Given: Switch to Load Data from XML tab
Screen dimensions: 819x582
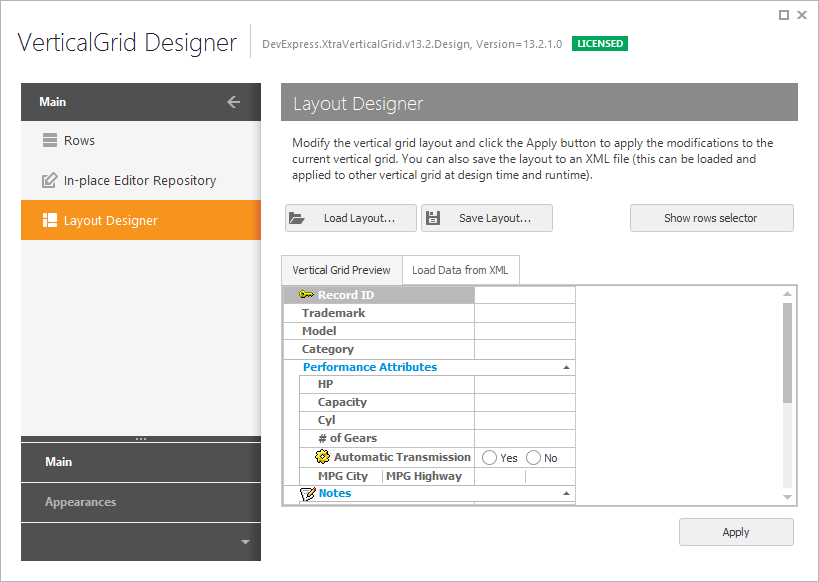Looking at the screenshot, I should pyautogui.click(x=460, y=270).
